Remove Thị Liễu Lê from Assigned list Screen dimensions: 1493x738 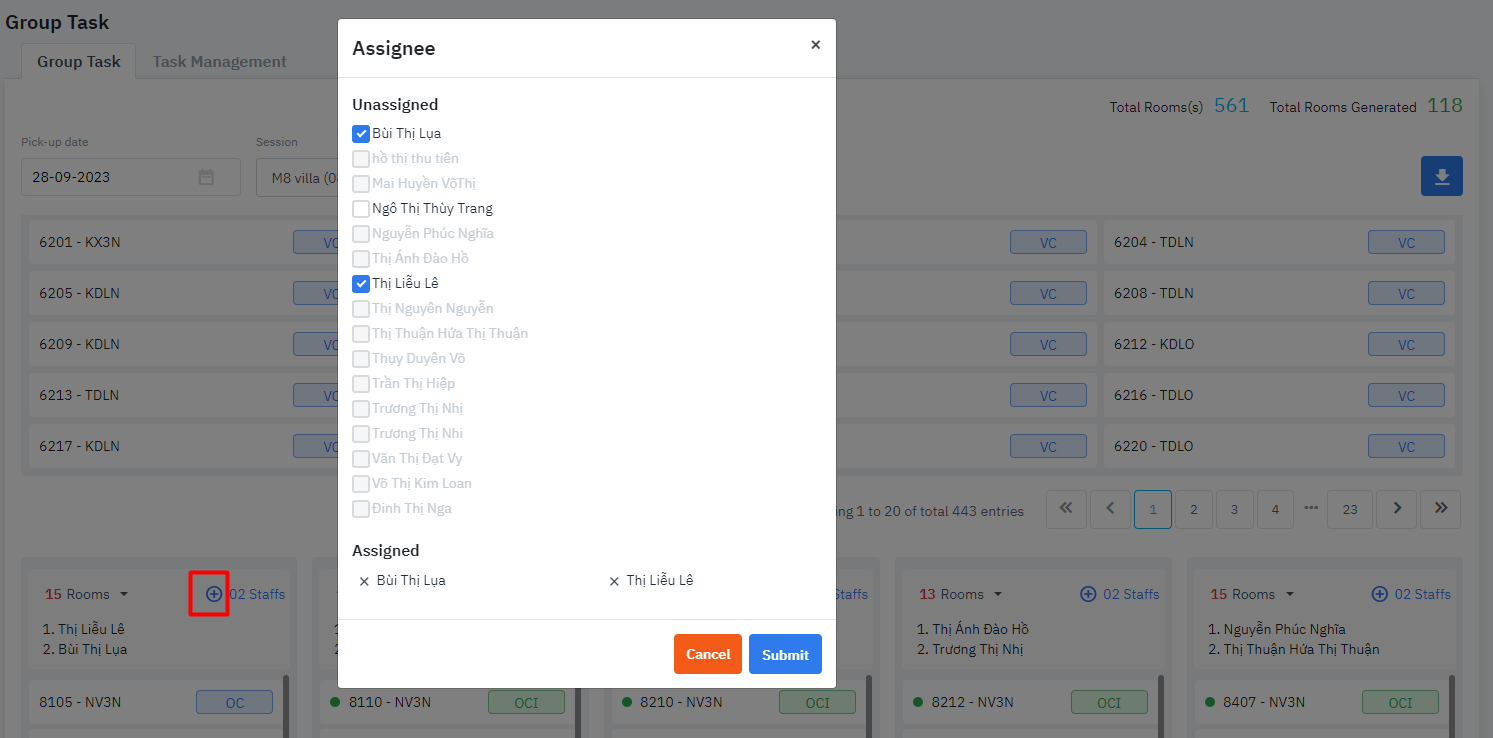(613, 580)
